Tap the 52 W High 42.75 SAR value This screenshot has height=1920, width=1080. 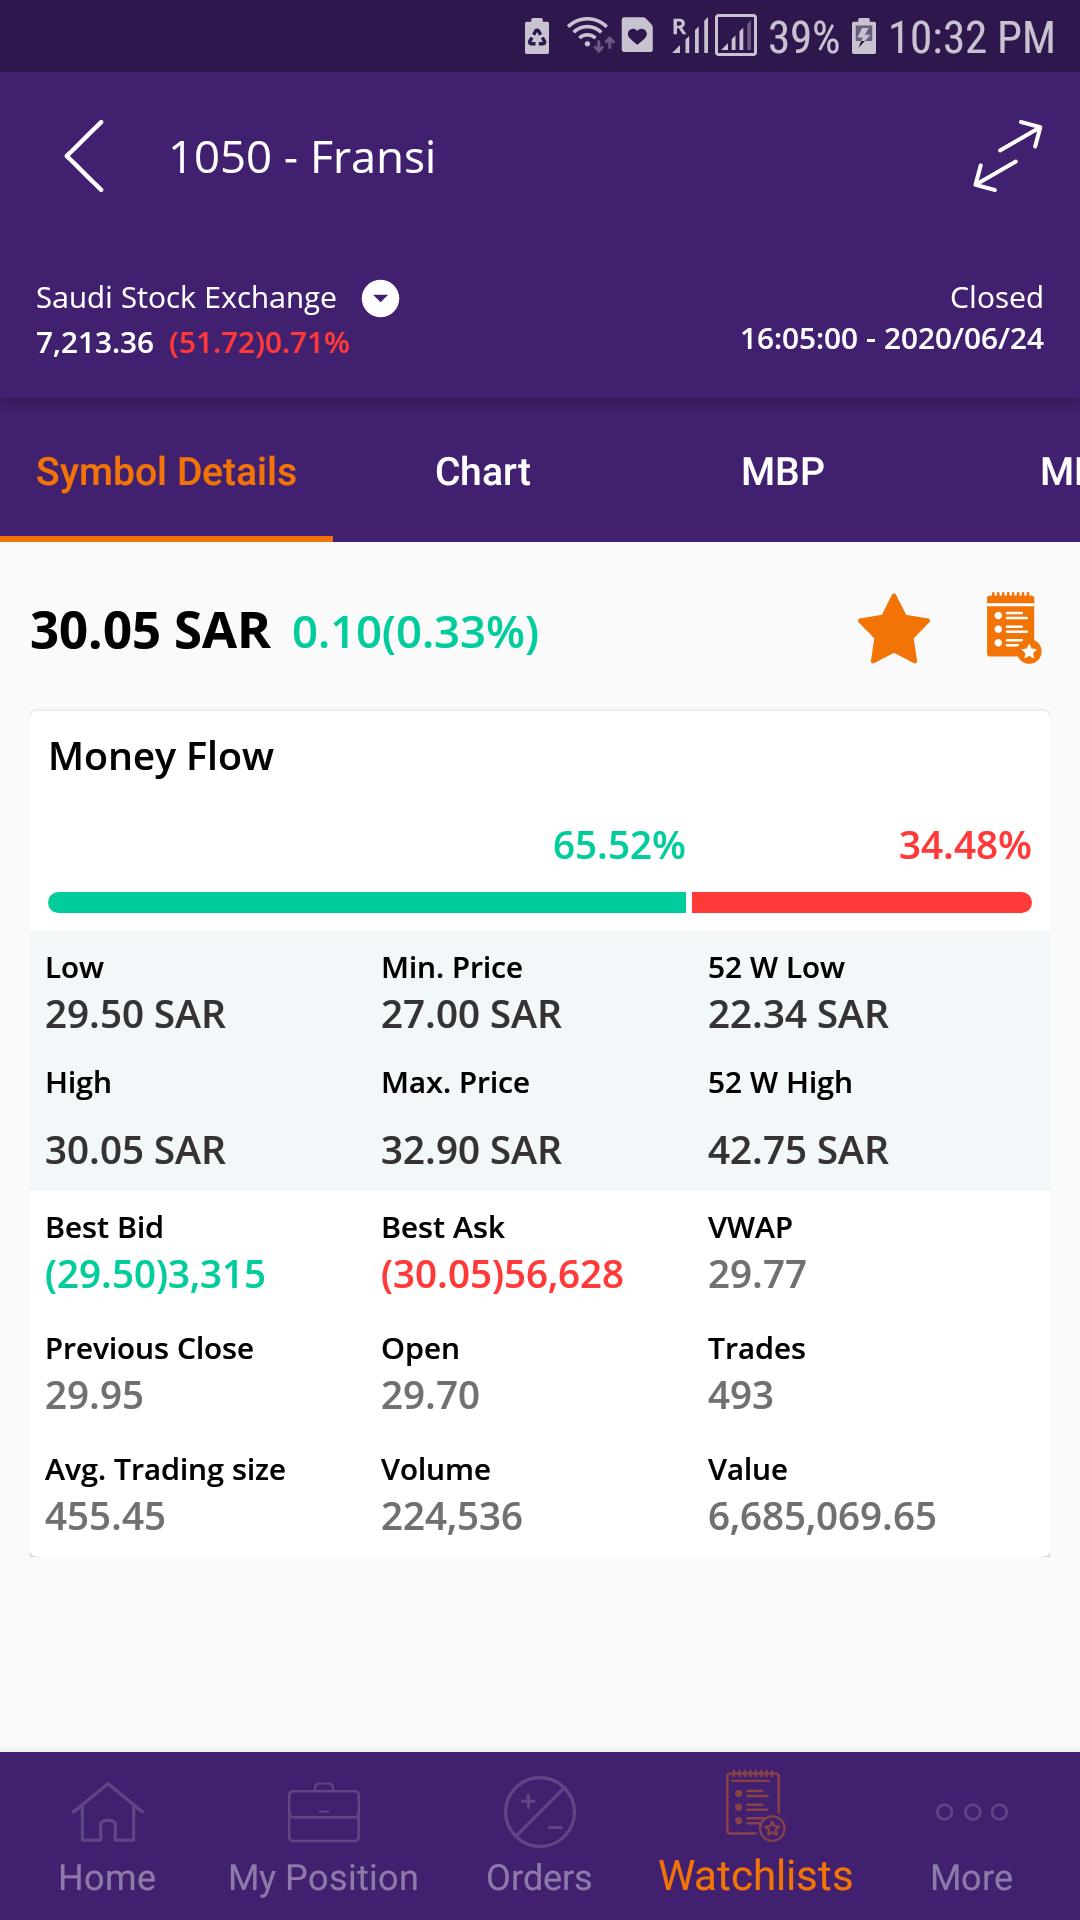pyautogui.click(x=798, y=1150)
